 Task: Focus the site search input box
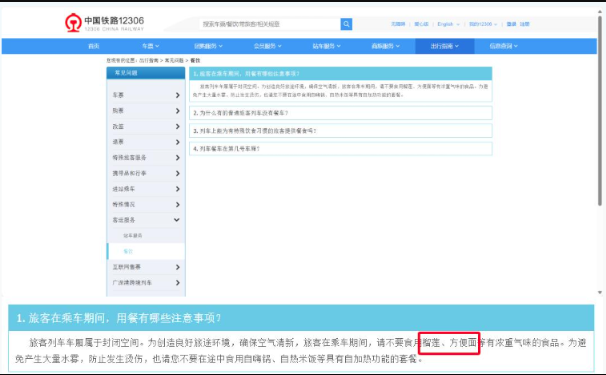click(x=269, y=24)
